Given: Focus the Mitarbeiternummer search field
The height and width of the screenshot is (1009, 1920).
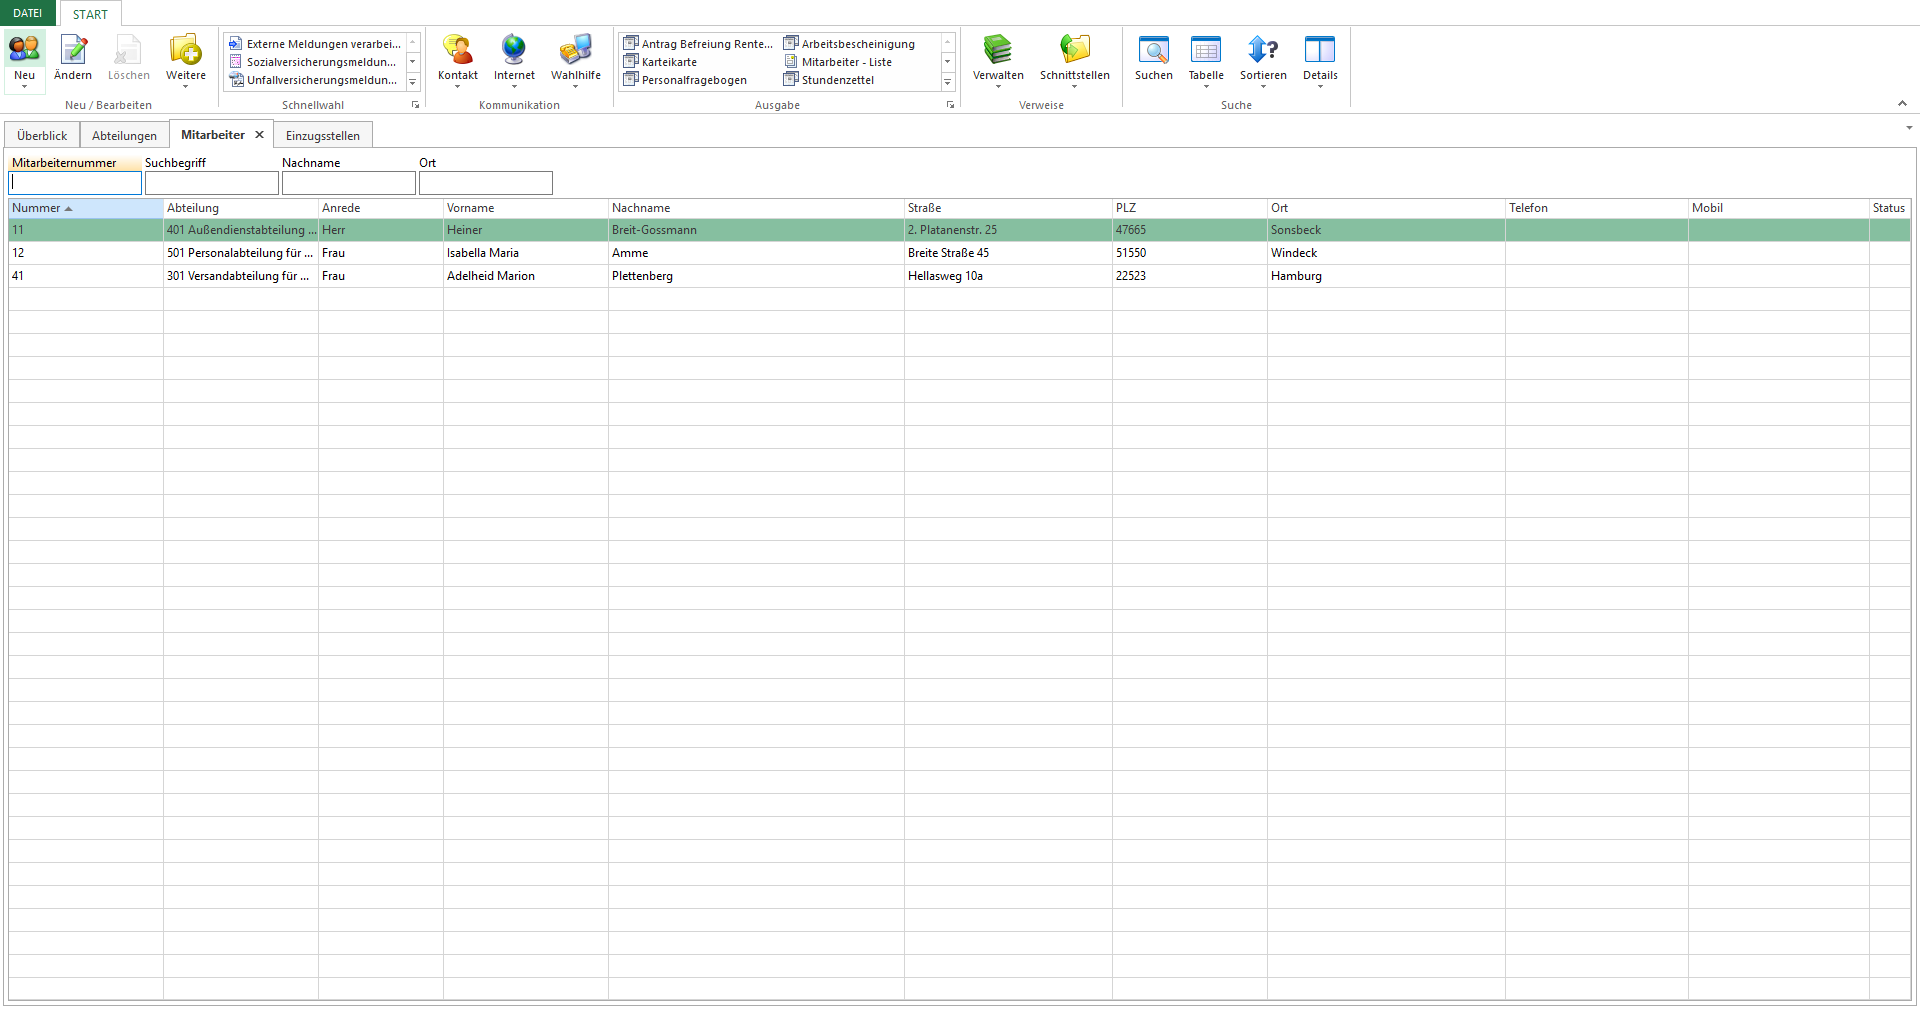Looking at the screenshot, I should point(75,183).
